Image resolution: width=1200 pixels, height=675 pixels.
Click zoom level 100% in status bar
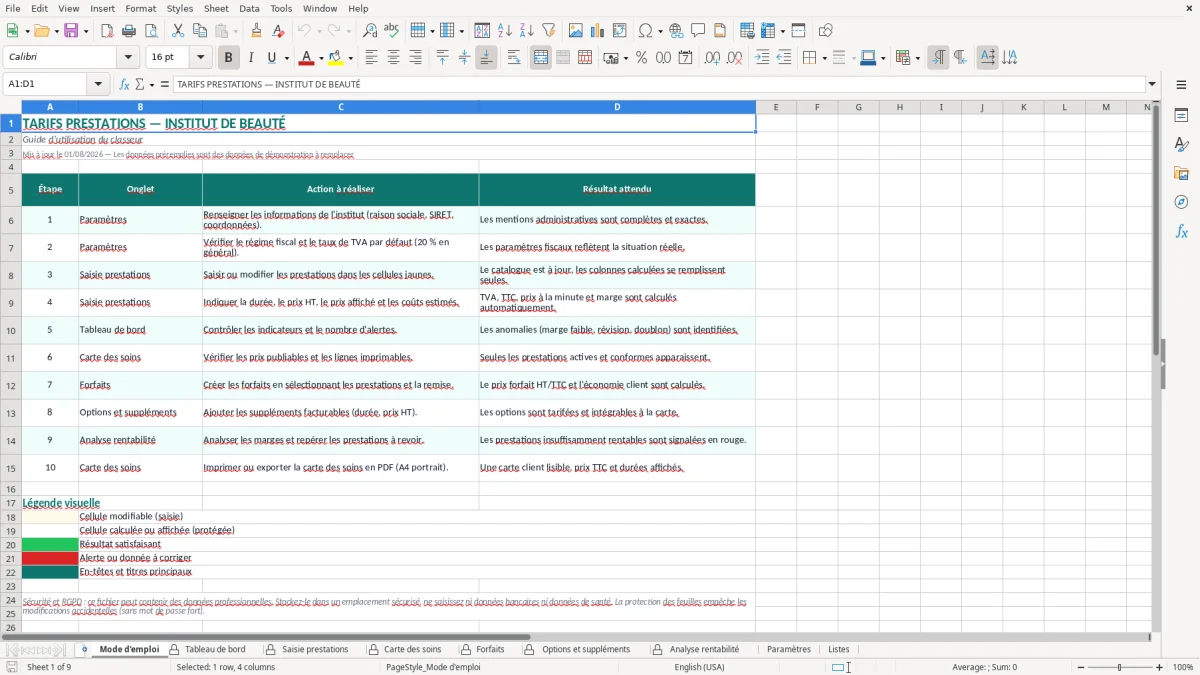(1183, 667)
